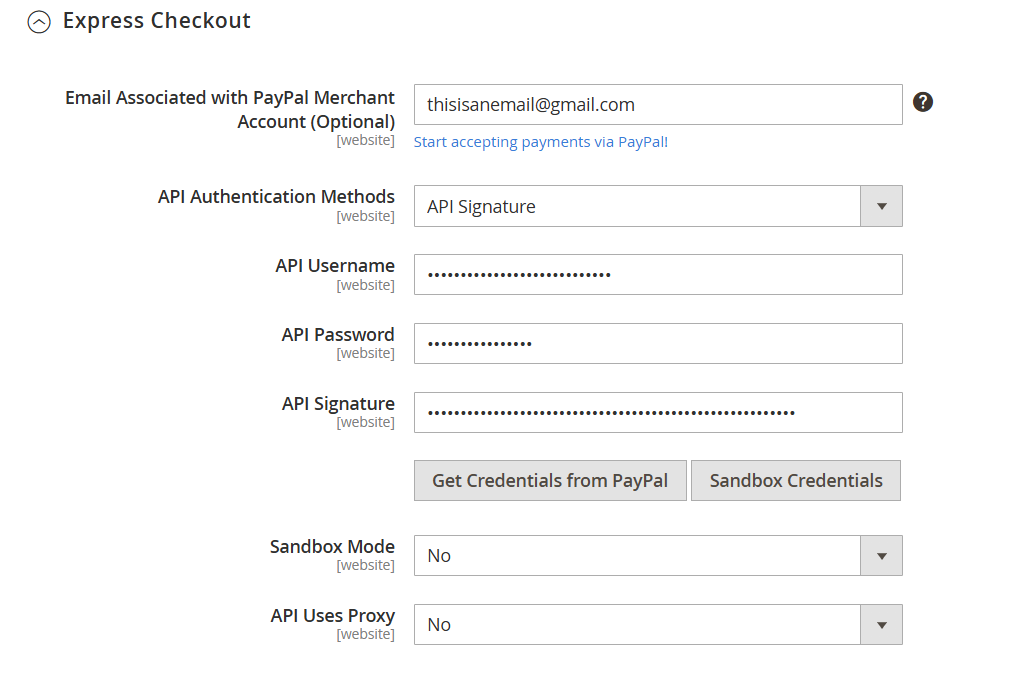Screen dimensions: 1015x675
Task: Click the API Authentication Methods label
Action: [276, 197]
